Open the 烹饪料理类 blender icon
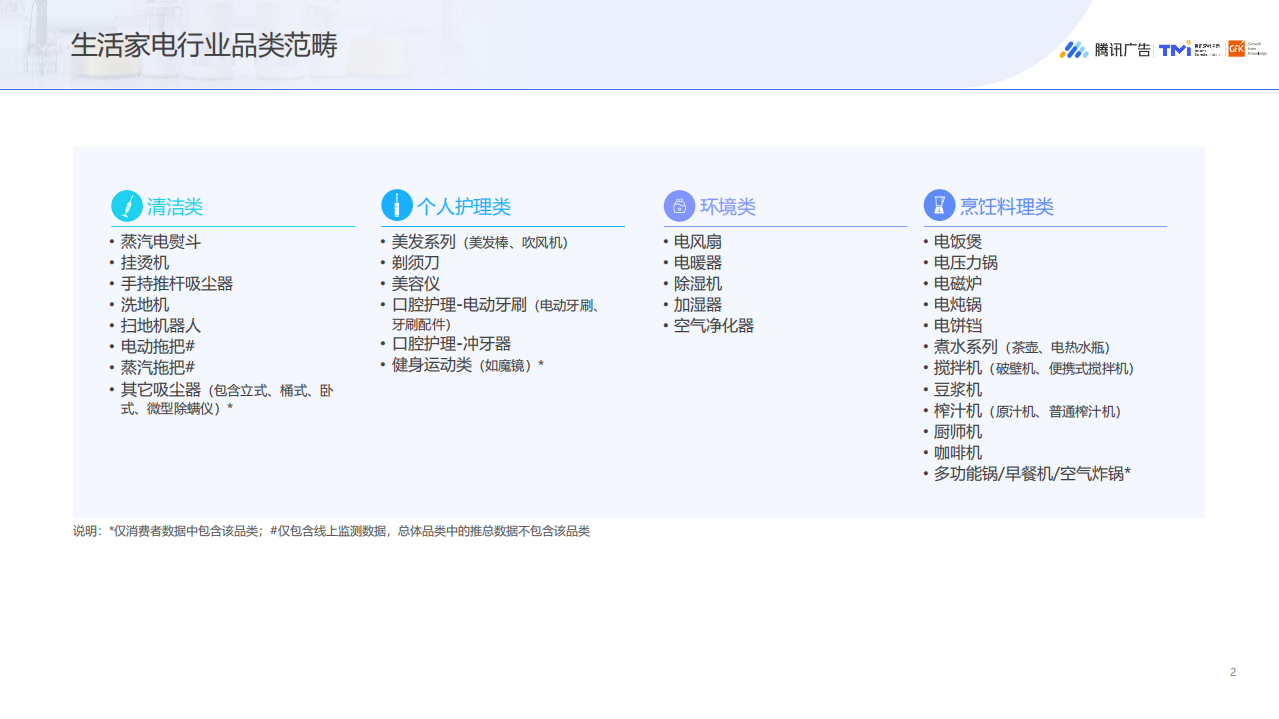The width and height of the screenshot is (1279, 719). [x=938, y=204]
